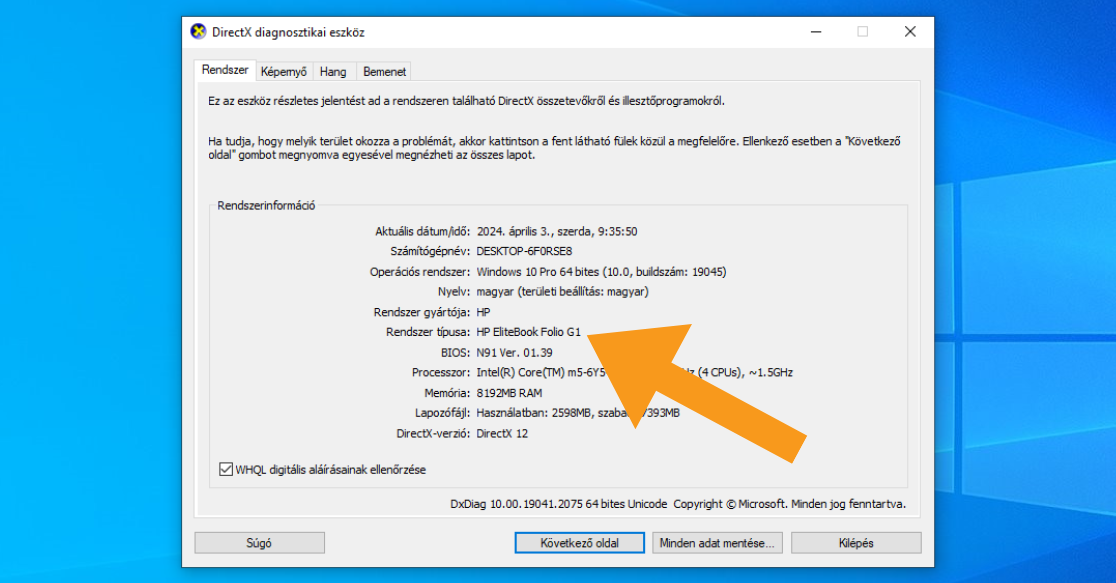Click the Következő oldal button
Image resolution: width=1116 pixels, height=583 pixels.
(x=580, y=543)
